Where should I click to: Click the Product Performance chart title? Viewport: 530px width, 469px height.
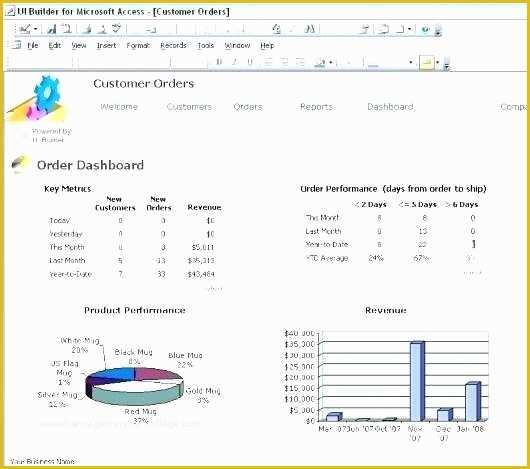point(135,310)
